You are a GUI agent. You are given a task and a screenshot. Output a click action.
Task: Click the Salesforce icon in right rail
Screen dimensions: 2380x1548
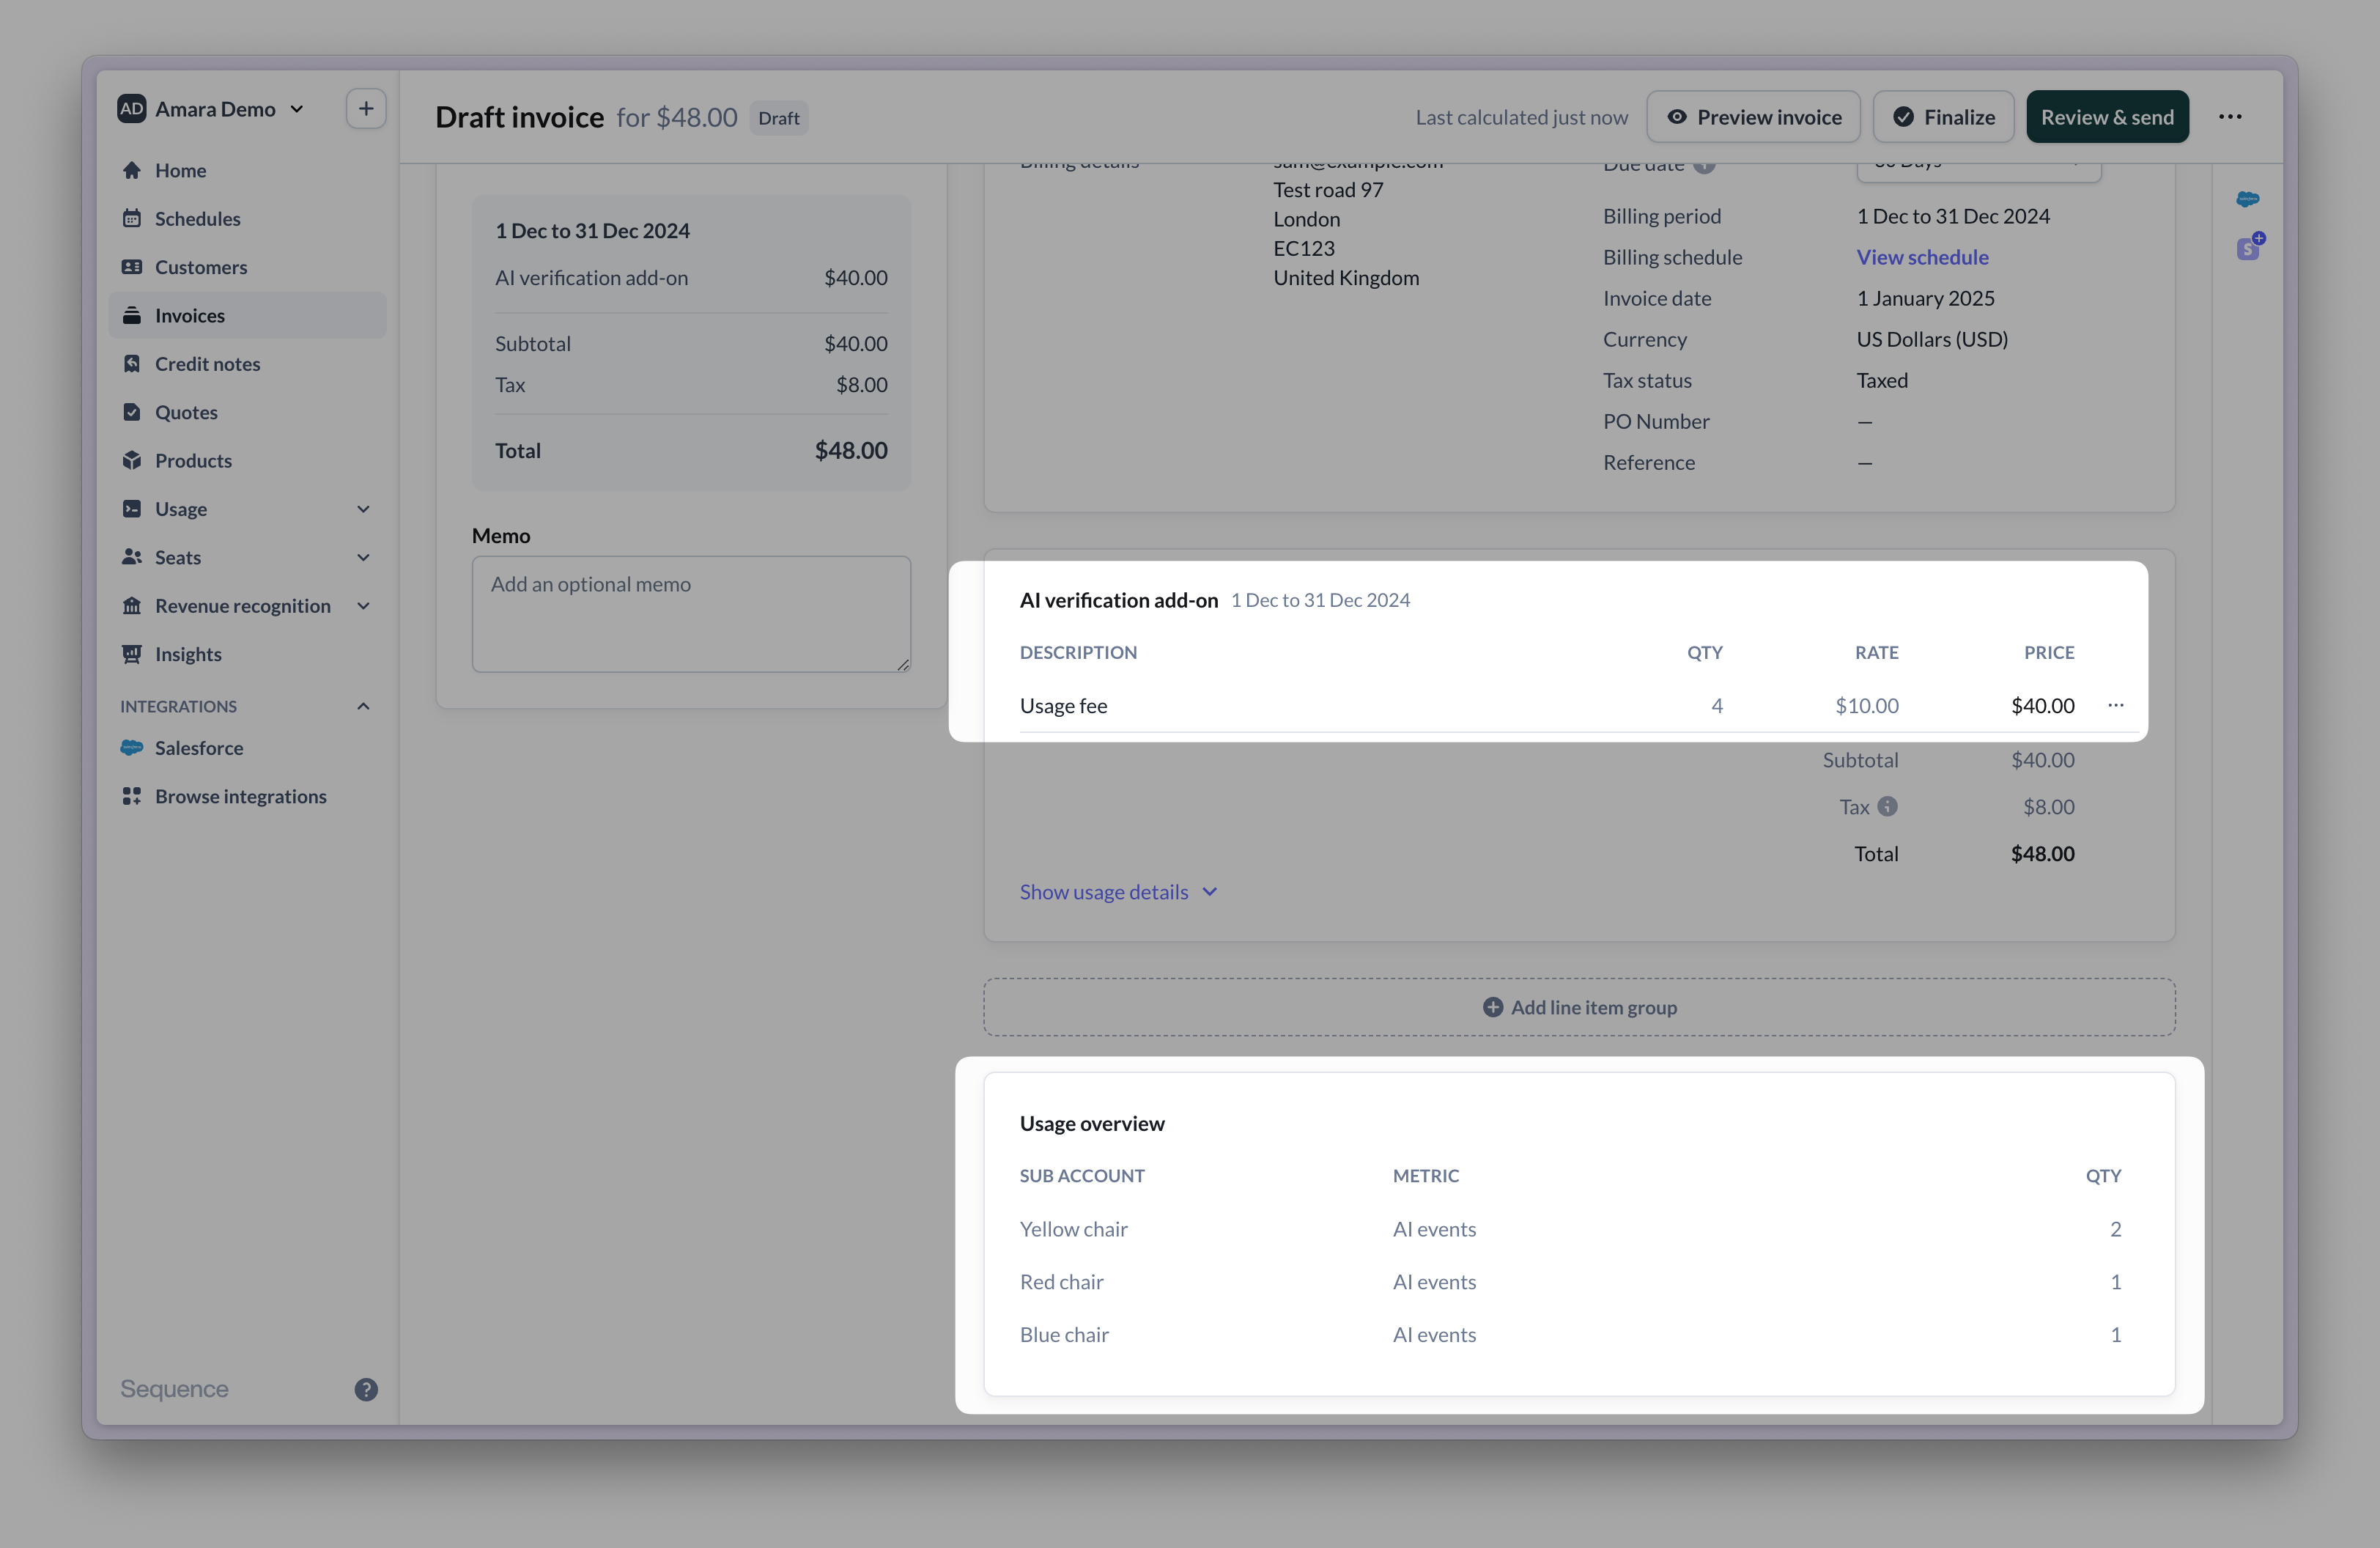(x=2248, y=199)
